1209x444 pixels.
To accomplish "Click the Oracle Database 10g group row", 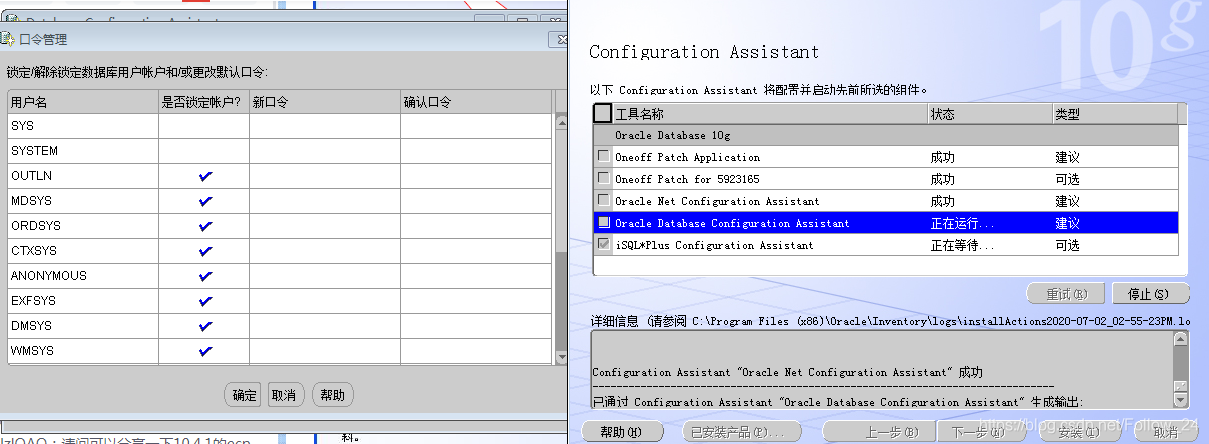I will tap(886, 135).
